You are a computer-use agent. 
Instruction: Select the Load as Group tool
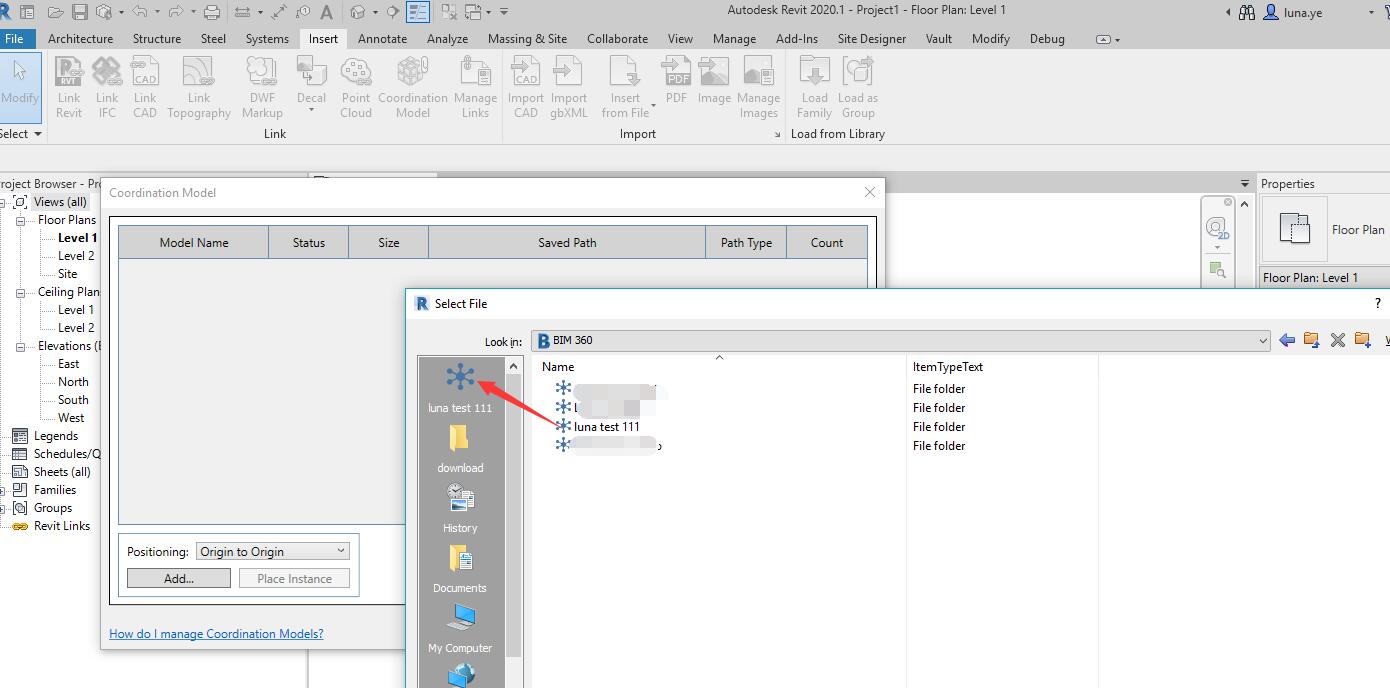point(858,87)
